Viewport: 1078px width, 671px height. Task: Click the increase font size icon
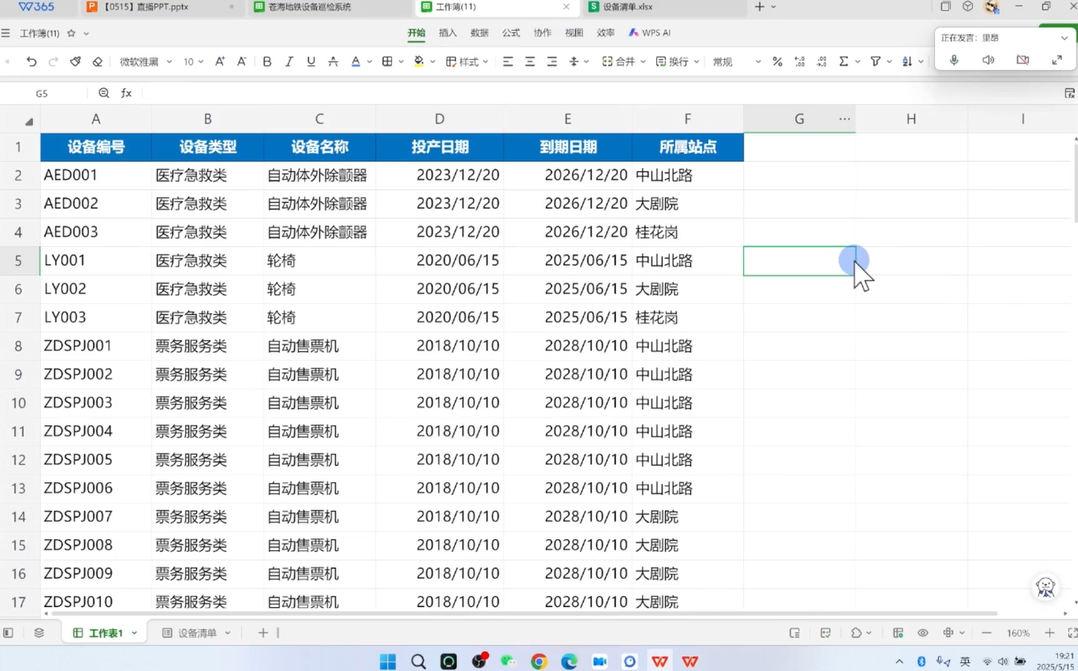220,62
